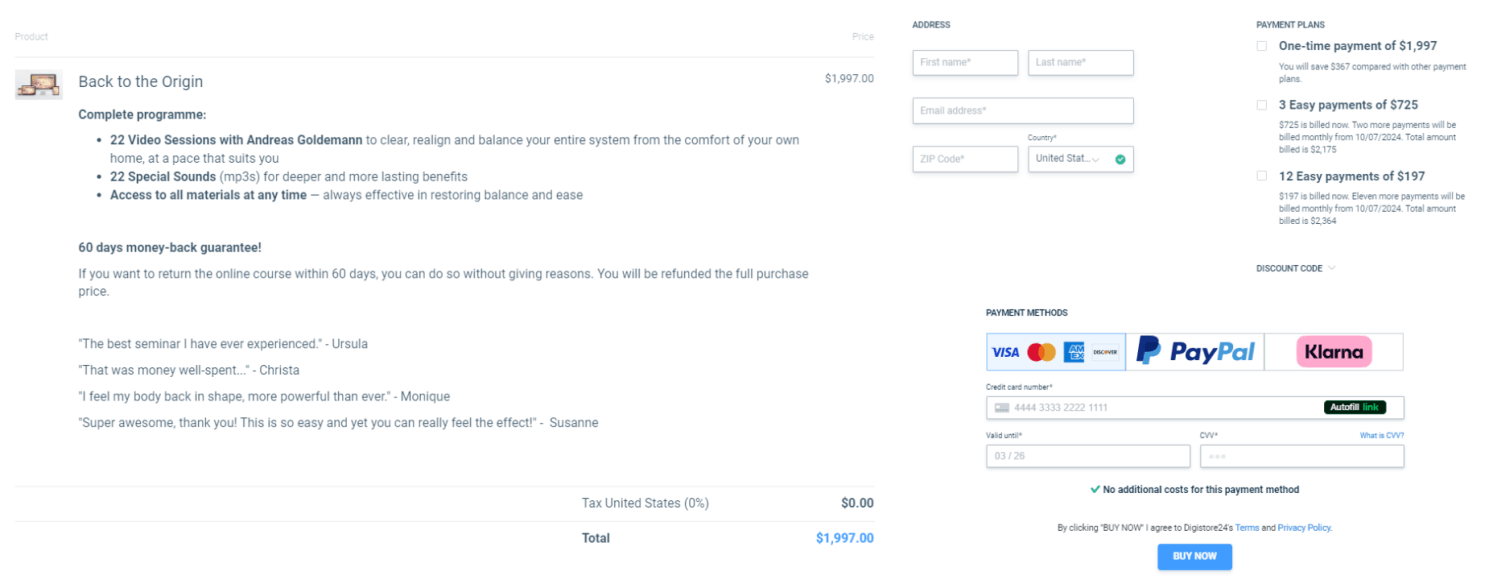Screen dimensions: 1489x580
Task: Select the Visa payment icon
Action: click(x=1005, y=351)
